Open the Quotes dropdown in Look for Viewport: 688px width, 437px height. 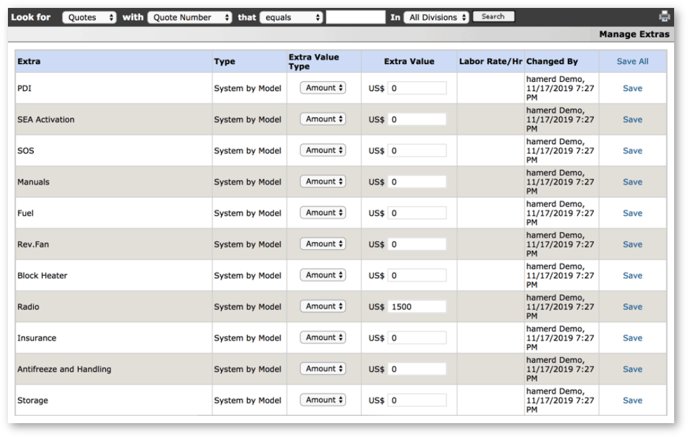[x=89, y=17]
